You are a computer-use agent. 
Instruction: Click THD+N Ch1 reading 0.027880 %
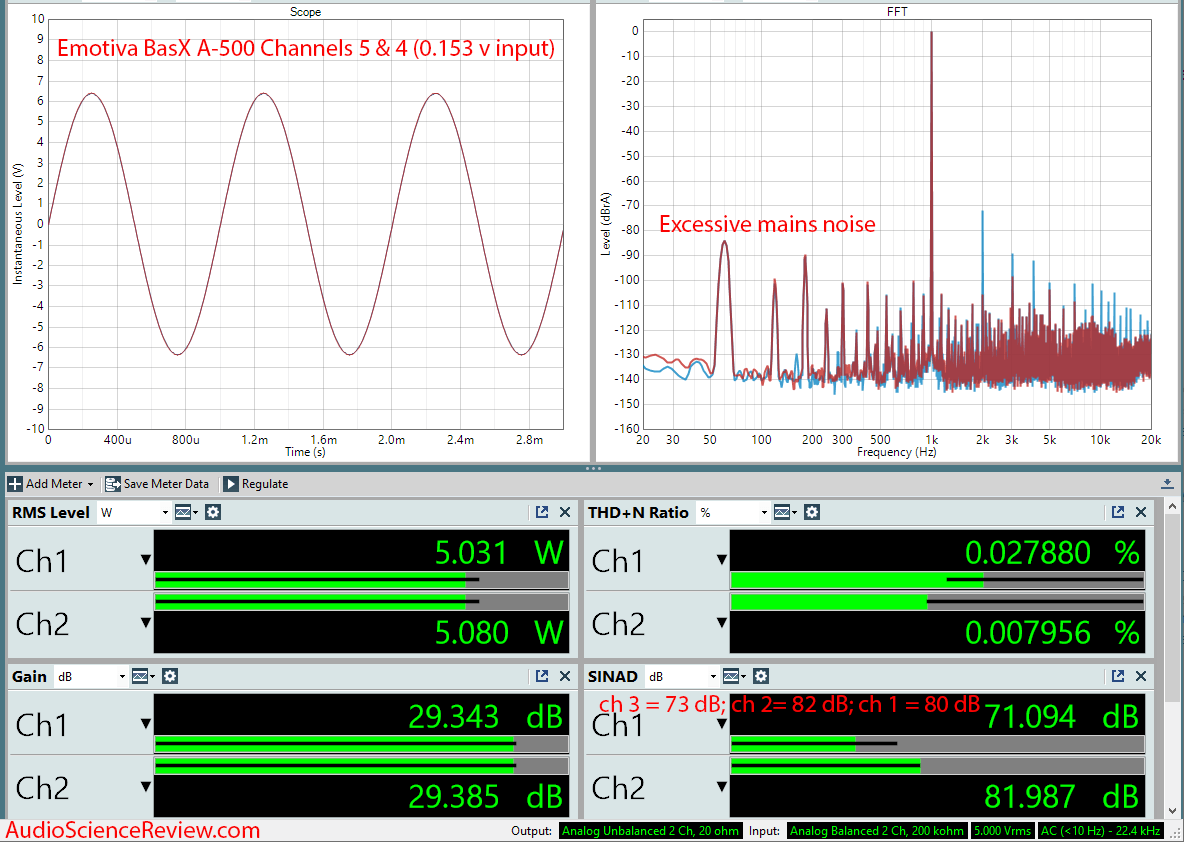coord(1053,553)
